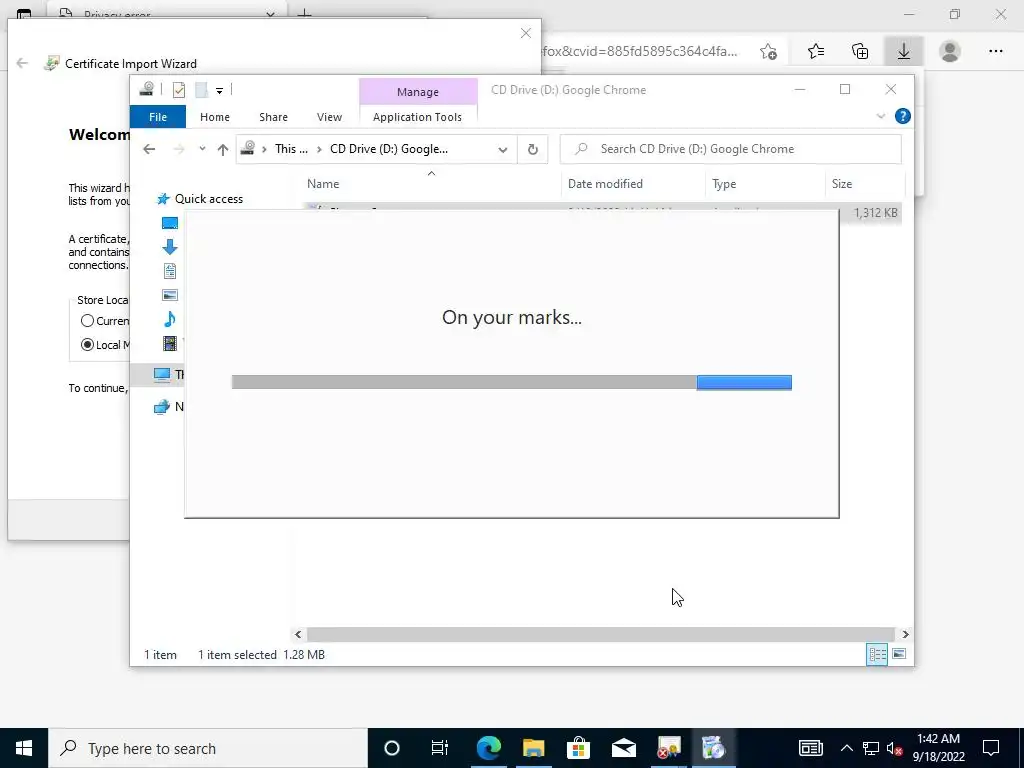Open the Windows Start menu
This screenshot has height=768, width=1024.
tap(24, 748)
